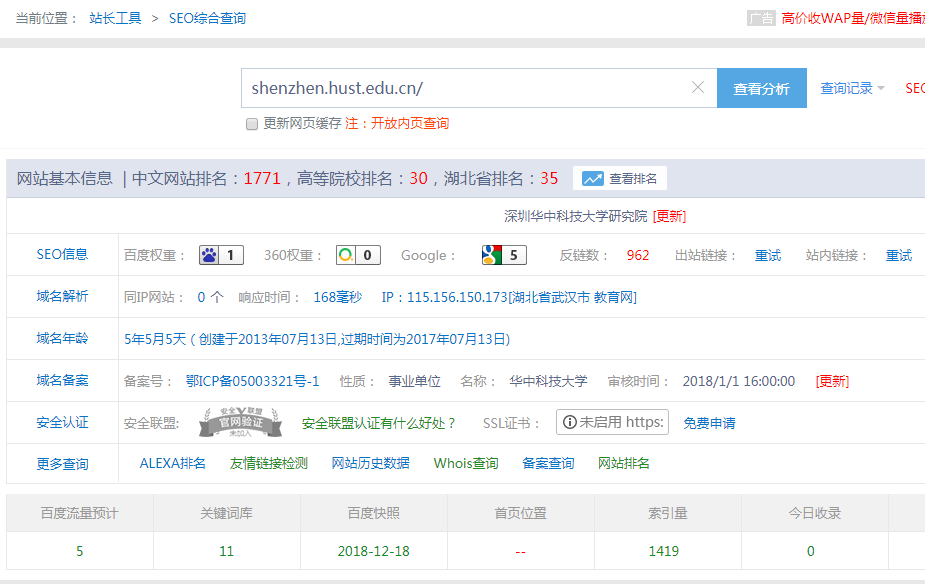Open 网站排名 link in 更多查询
The image size is (925, 584).
click(x=624, y=463)
